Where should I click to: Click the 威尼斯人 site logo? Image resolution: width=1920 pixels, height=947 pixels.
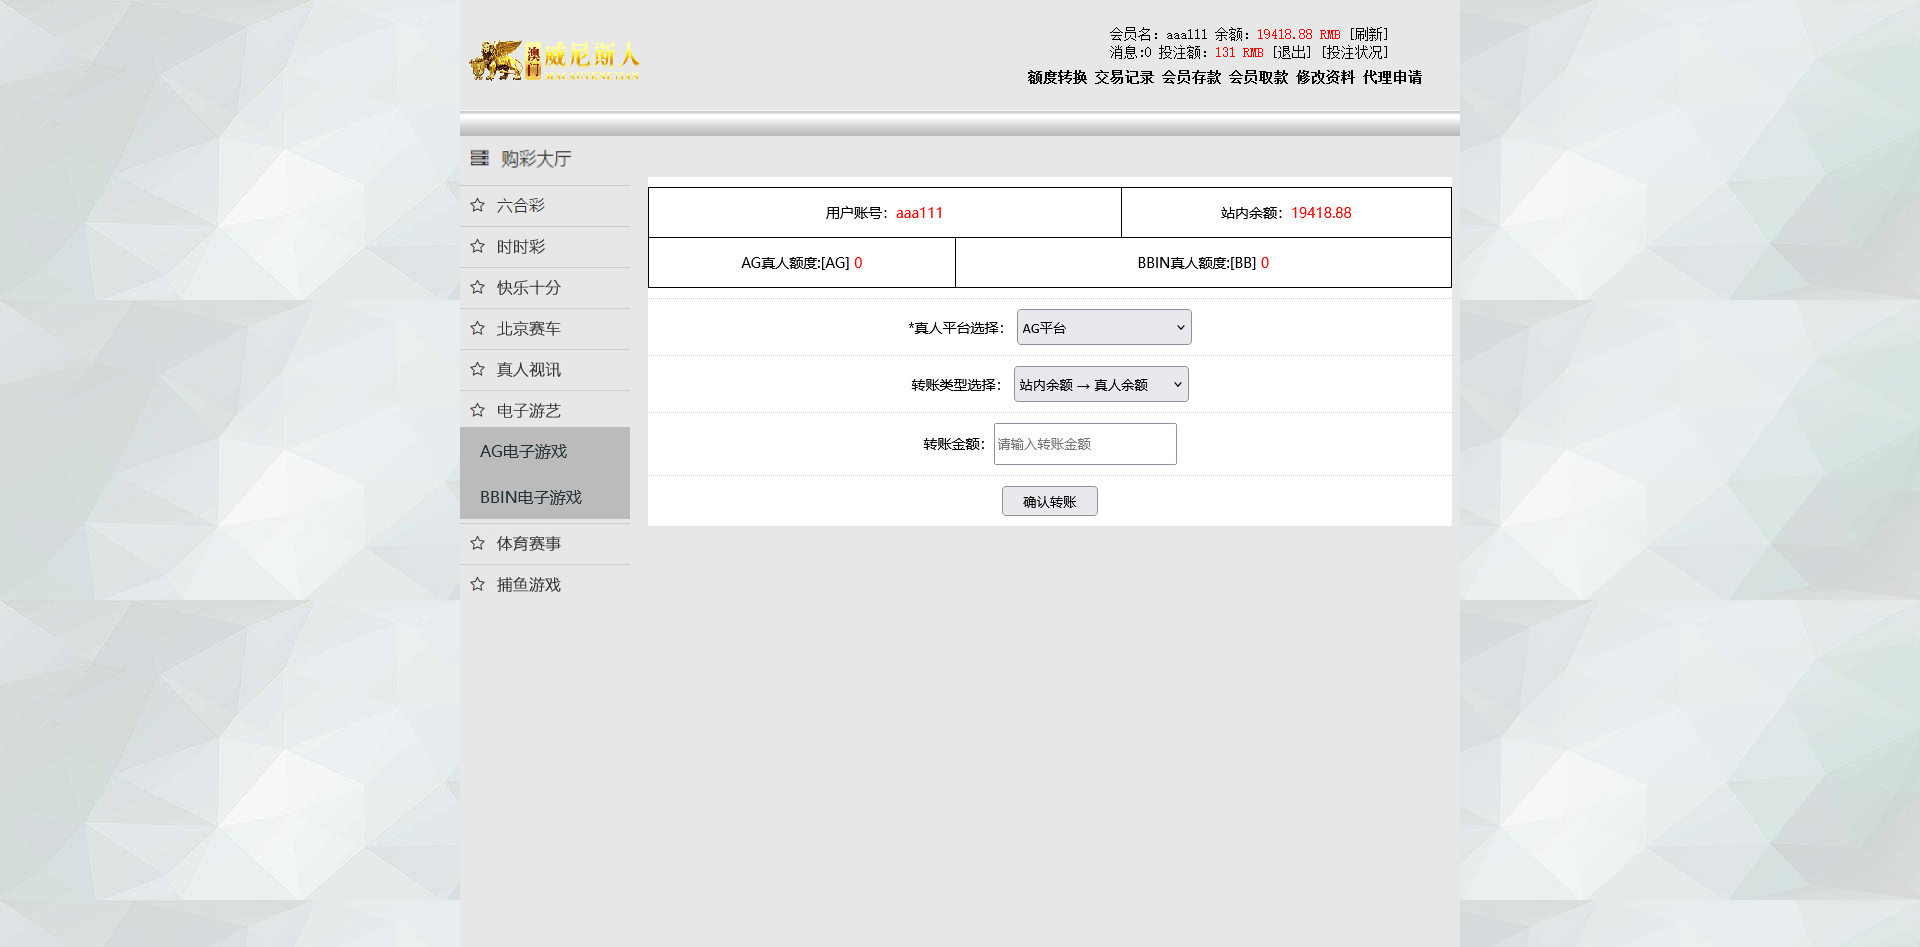(x=553, y=60)
